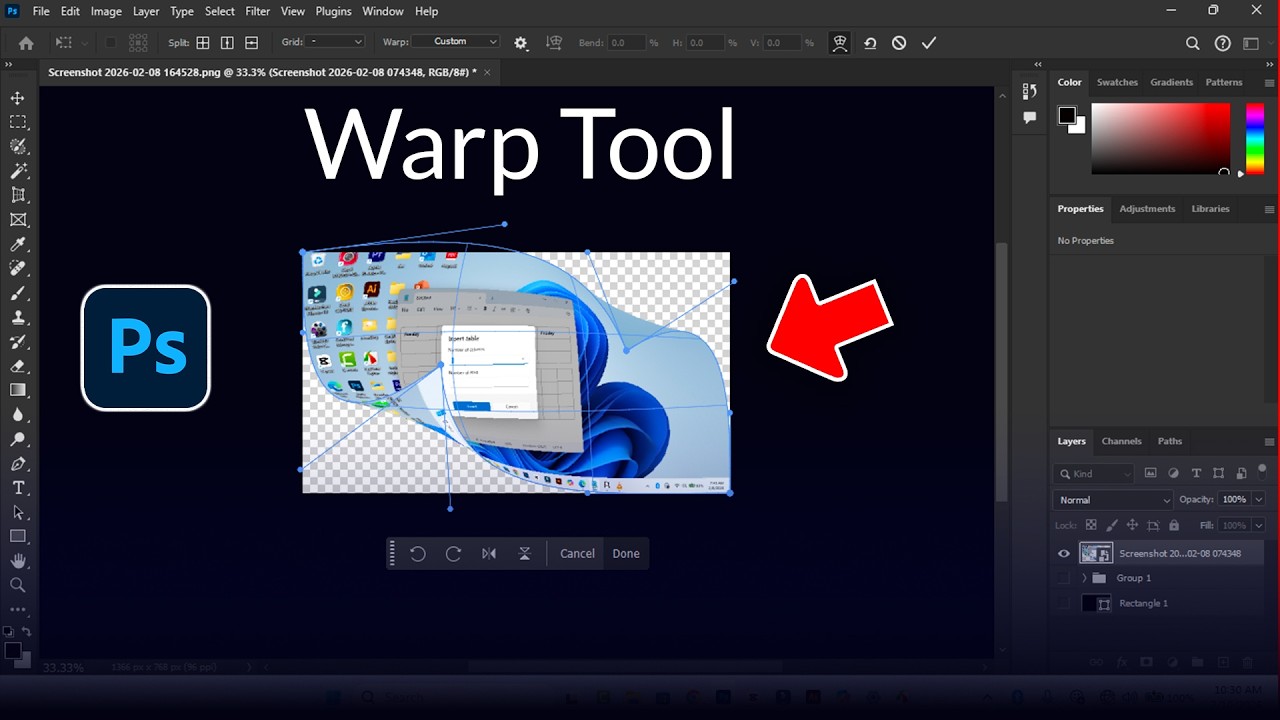Rotate counterclockwise in the floating taskbar

point(418,554)
